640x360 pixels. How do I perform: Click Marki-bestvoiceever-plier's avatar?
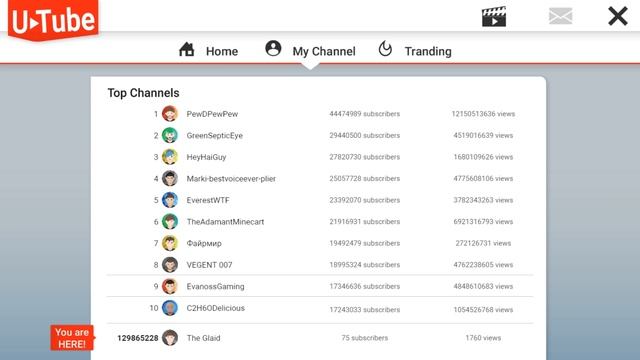point(170,178)
